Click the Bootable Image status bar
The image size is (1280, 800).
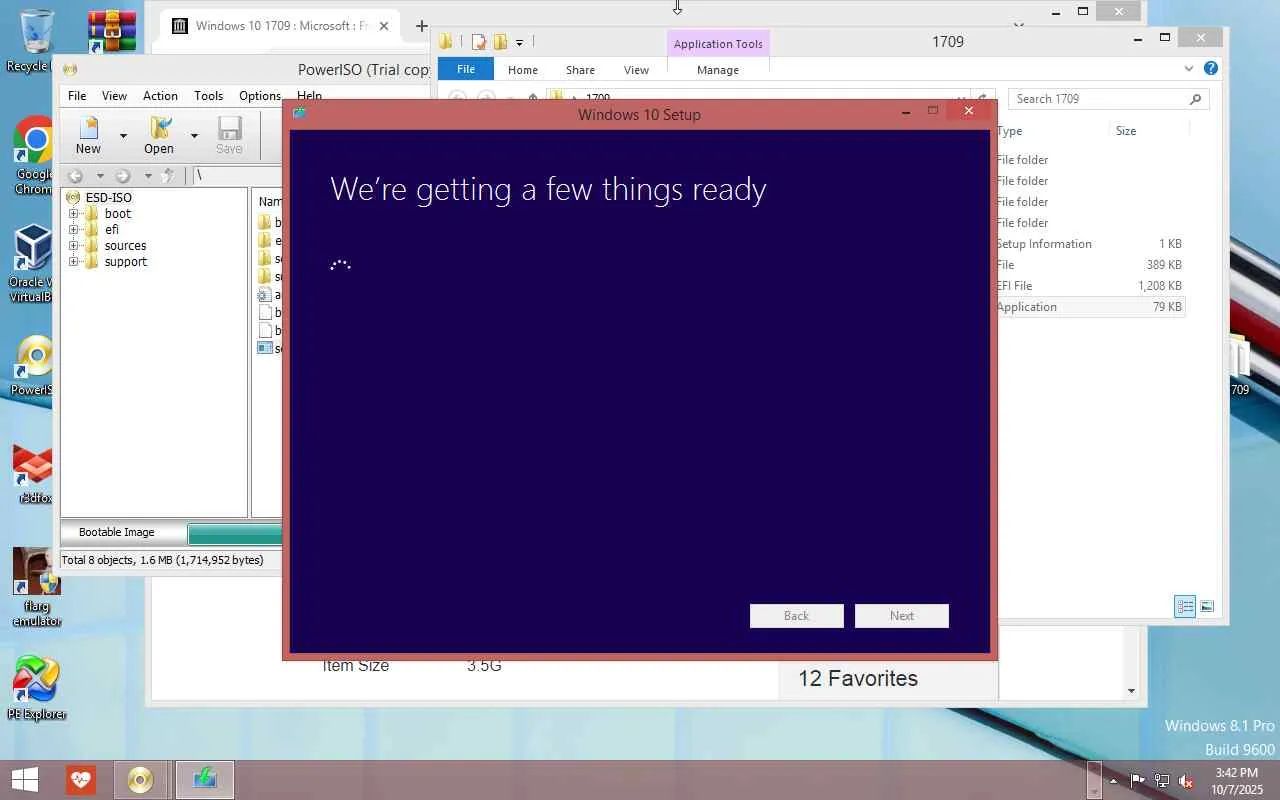pyautogui.click(x=117, y=532)
